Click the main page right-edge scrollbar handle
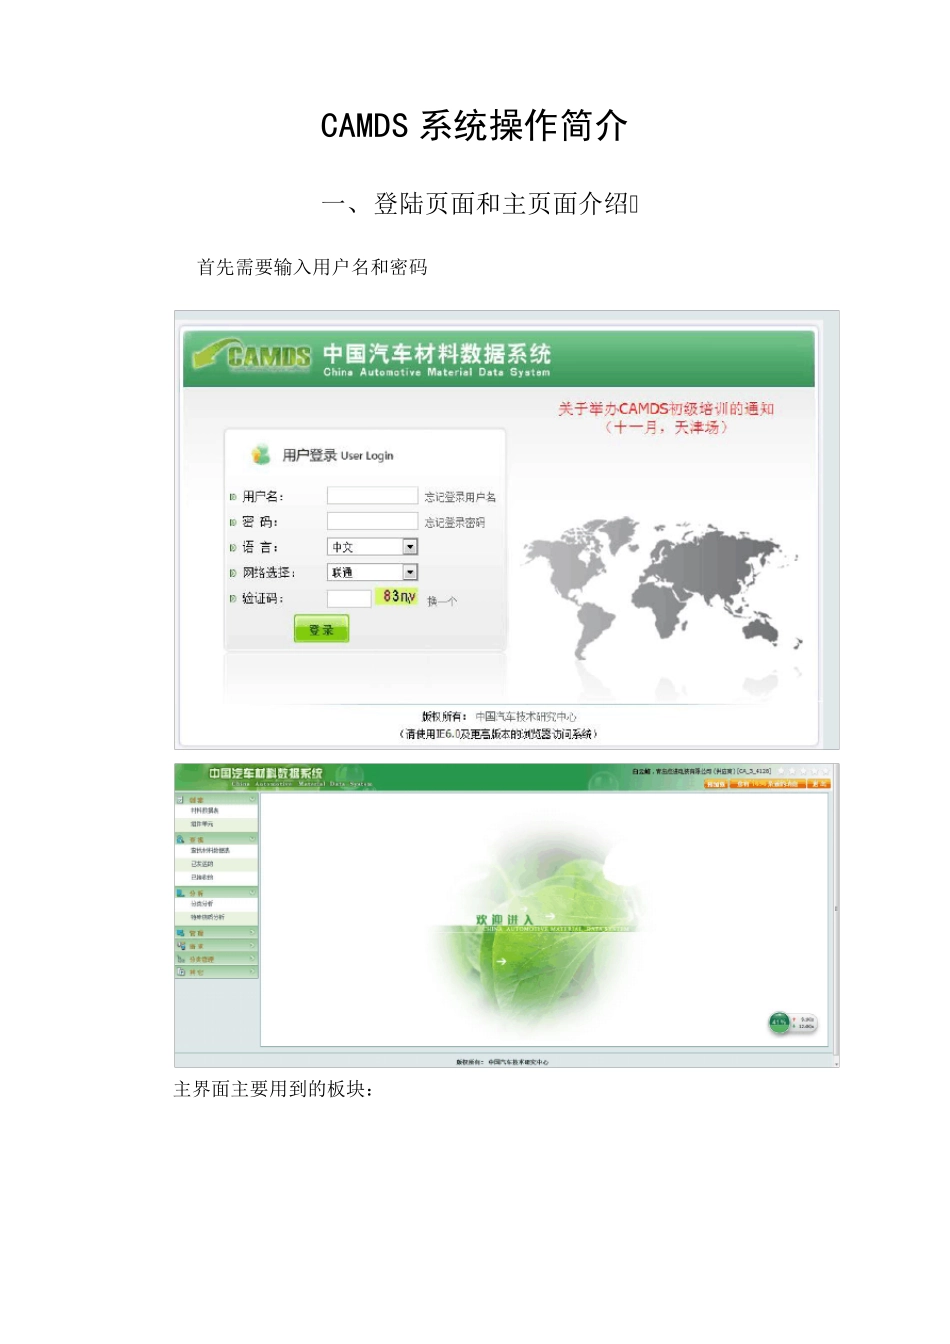 pyautogui.click(x=836, y=909)
